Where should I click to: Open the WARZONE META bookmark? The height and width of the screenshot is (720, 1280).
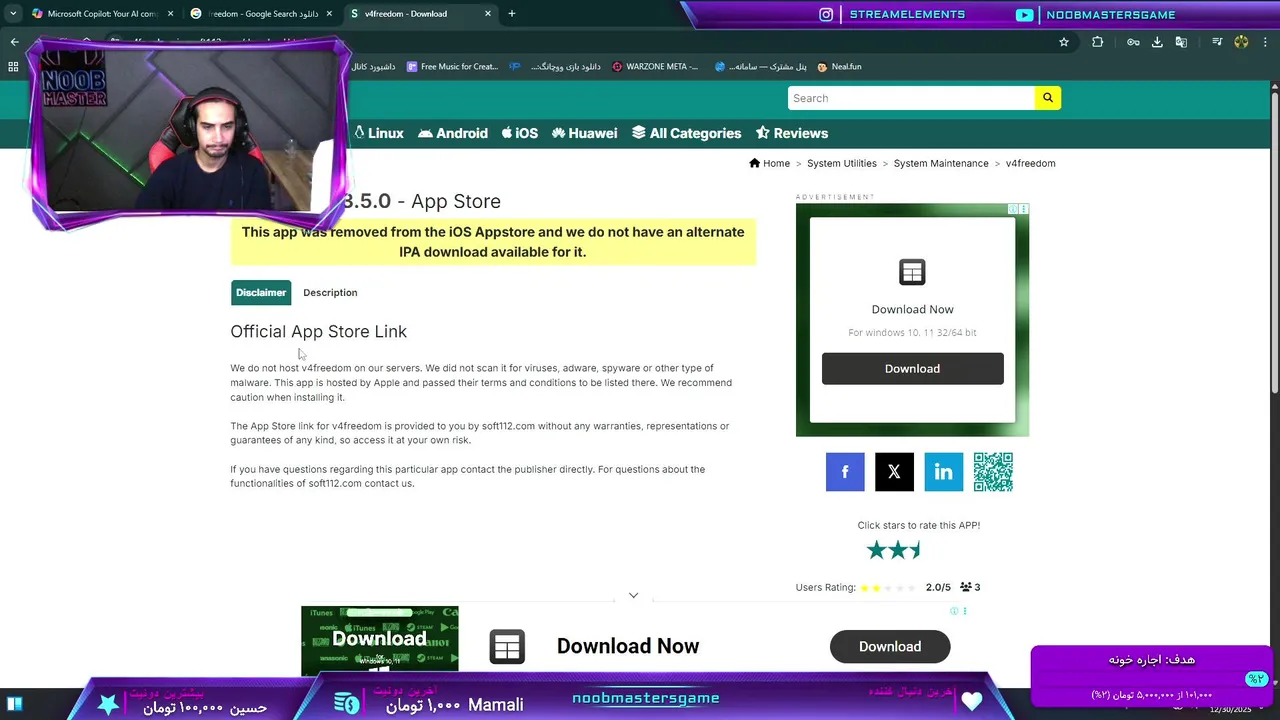tap(655, 67)
